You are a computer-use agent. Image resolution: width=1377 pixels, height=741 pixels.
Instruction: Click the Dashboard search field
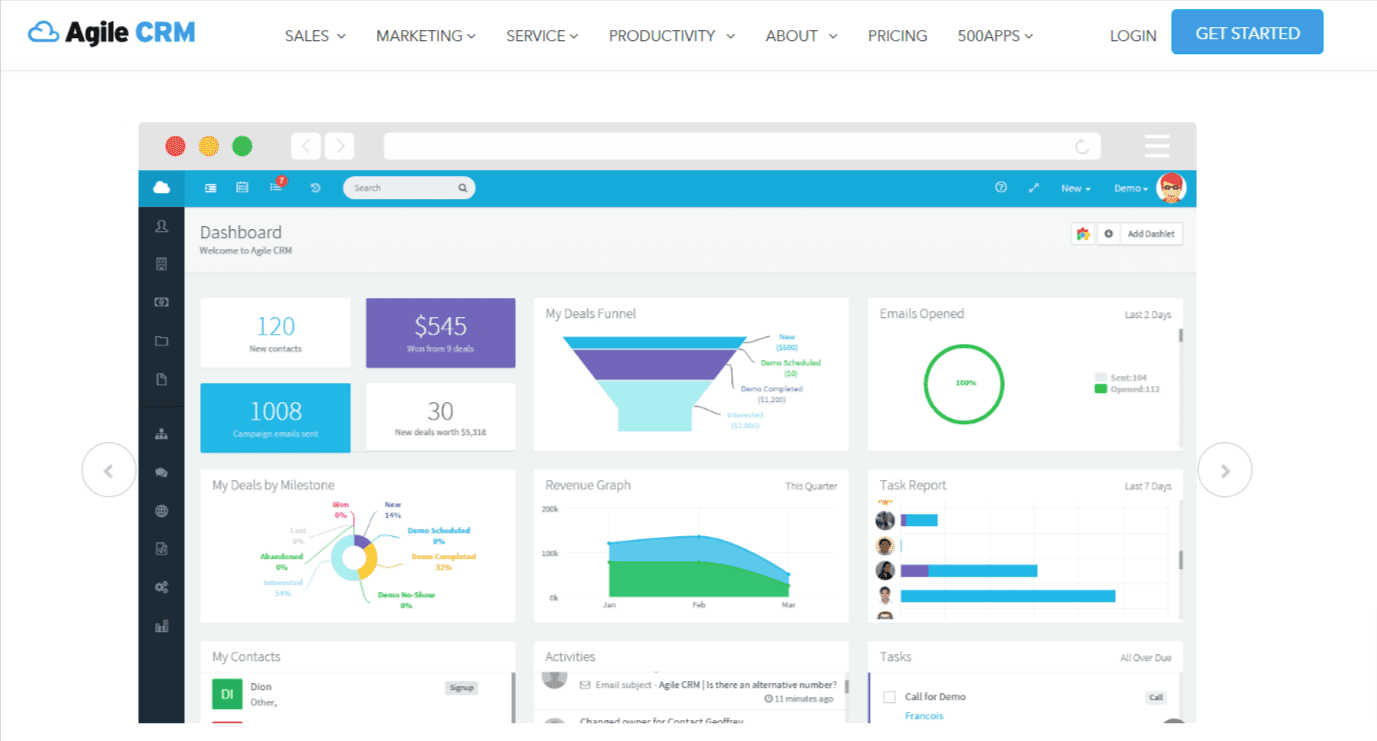(409, 188)
